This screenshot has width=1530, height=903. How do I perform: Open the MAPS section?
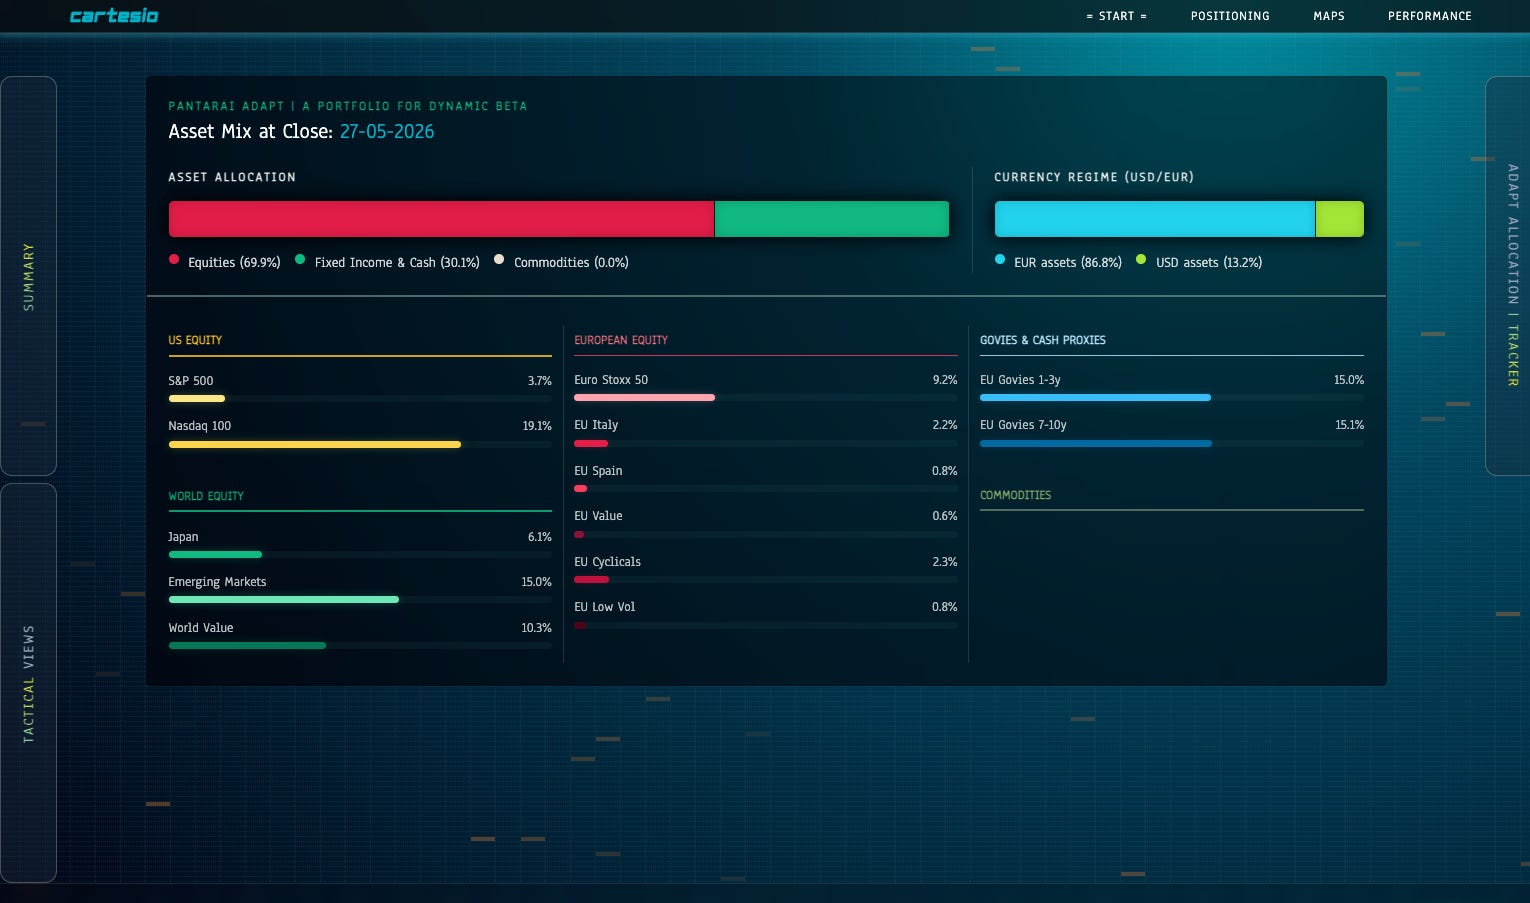1329,16
